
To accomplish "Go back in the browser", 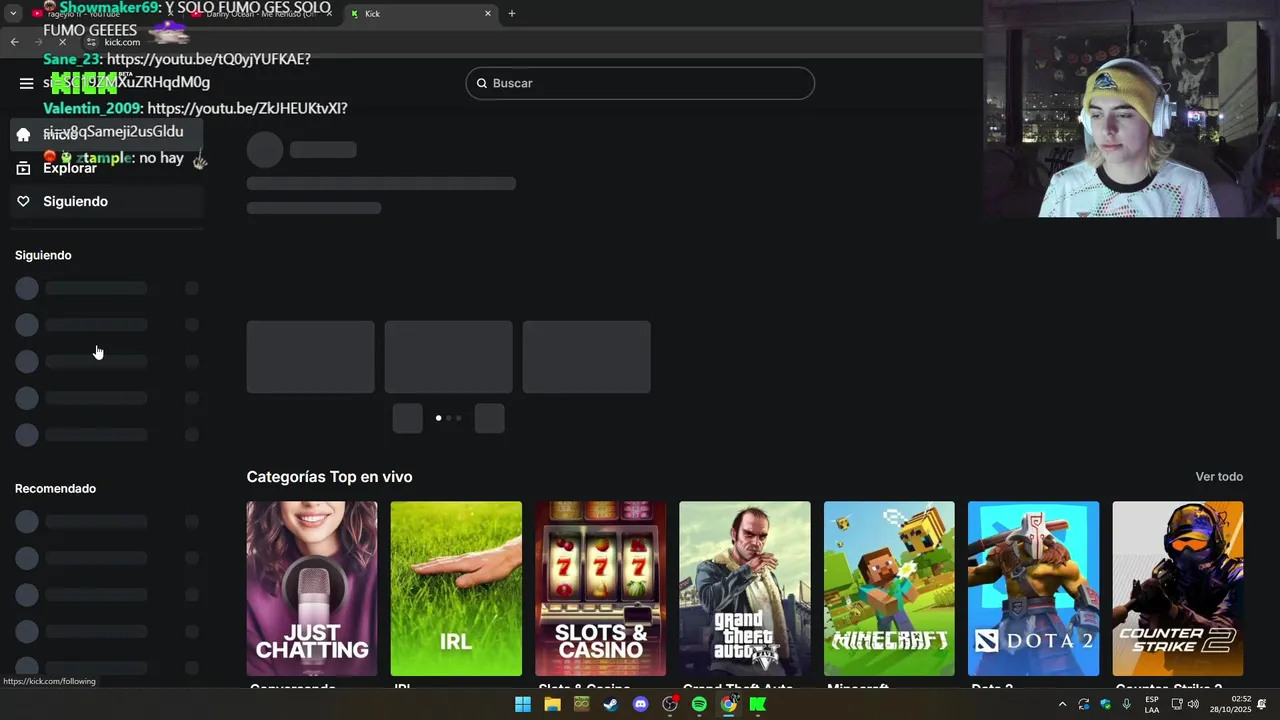I will (x=14, y=42).
